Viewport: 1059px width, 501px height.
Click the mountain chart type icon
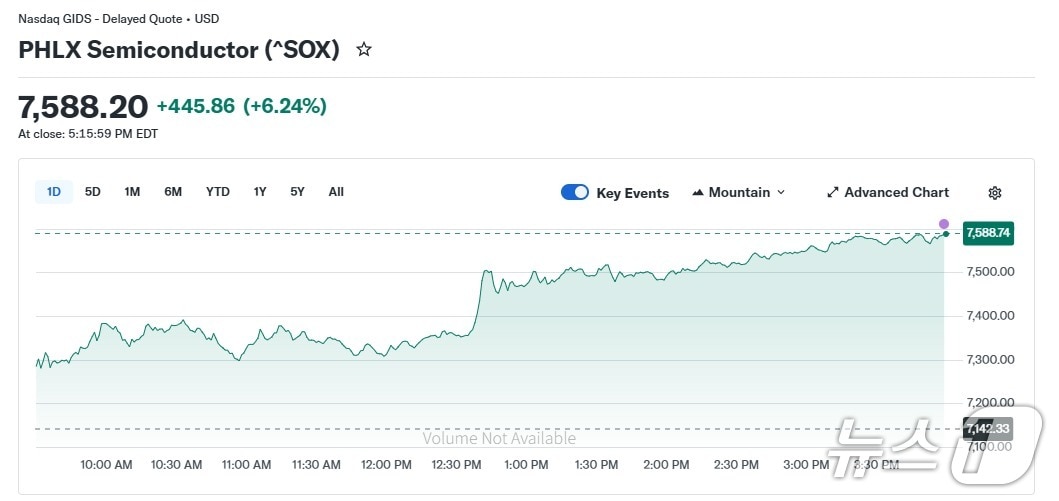coord(698,193)
